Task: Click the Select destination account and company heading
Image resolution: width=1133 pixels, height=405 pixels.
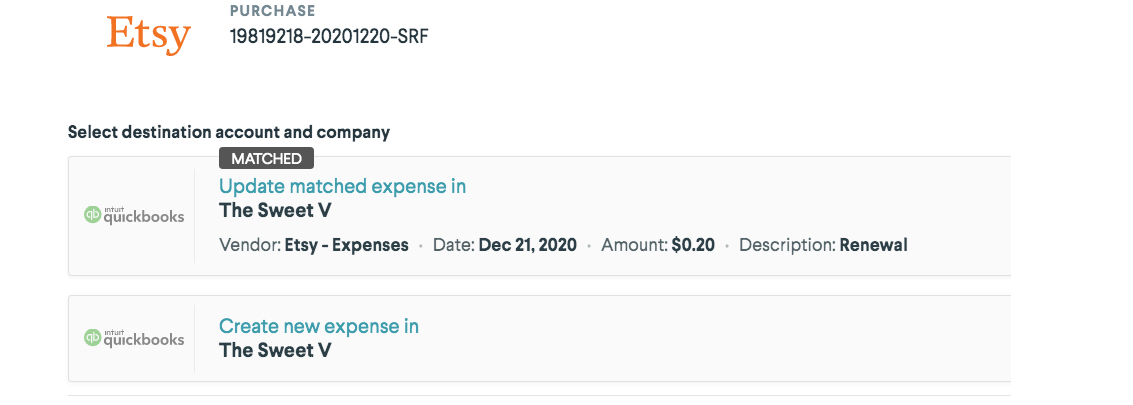Action: 229,132
